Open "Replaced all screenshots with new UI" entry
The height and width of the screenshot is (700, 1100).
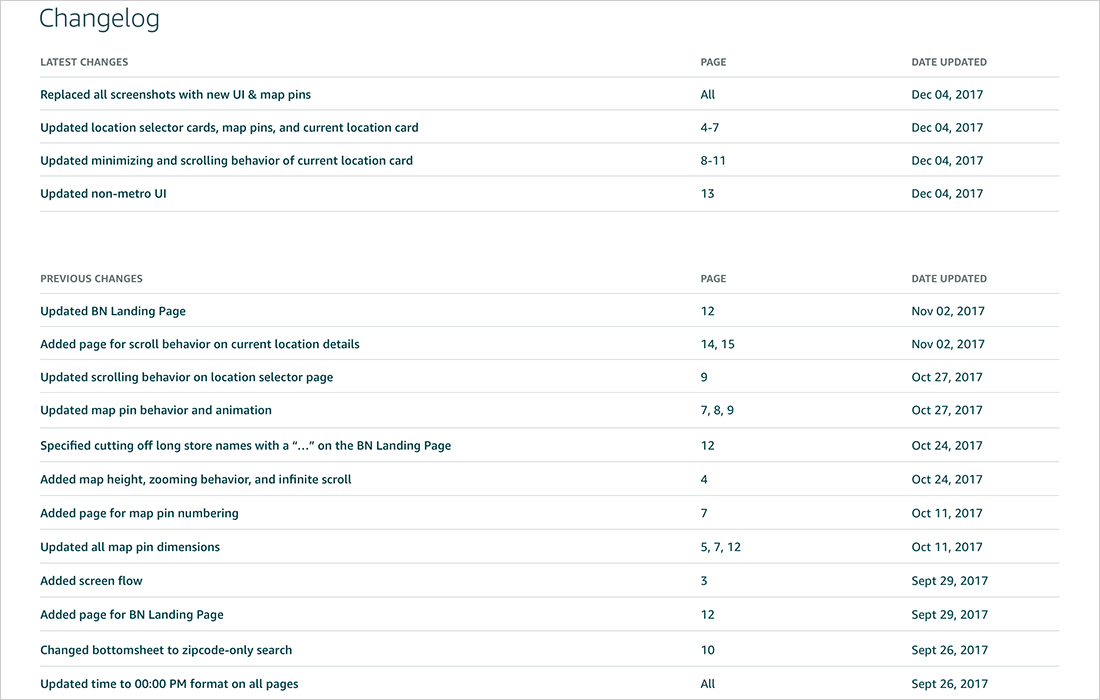point(175,95)
